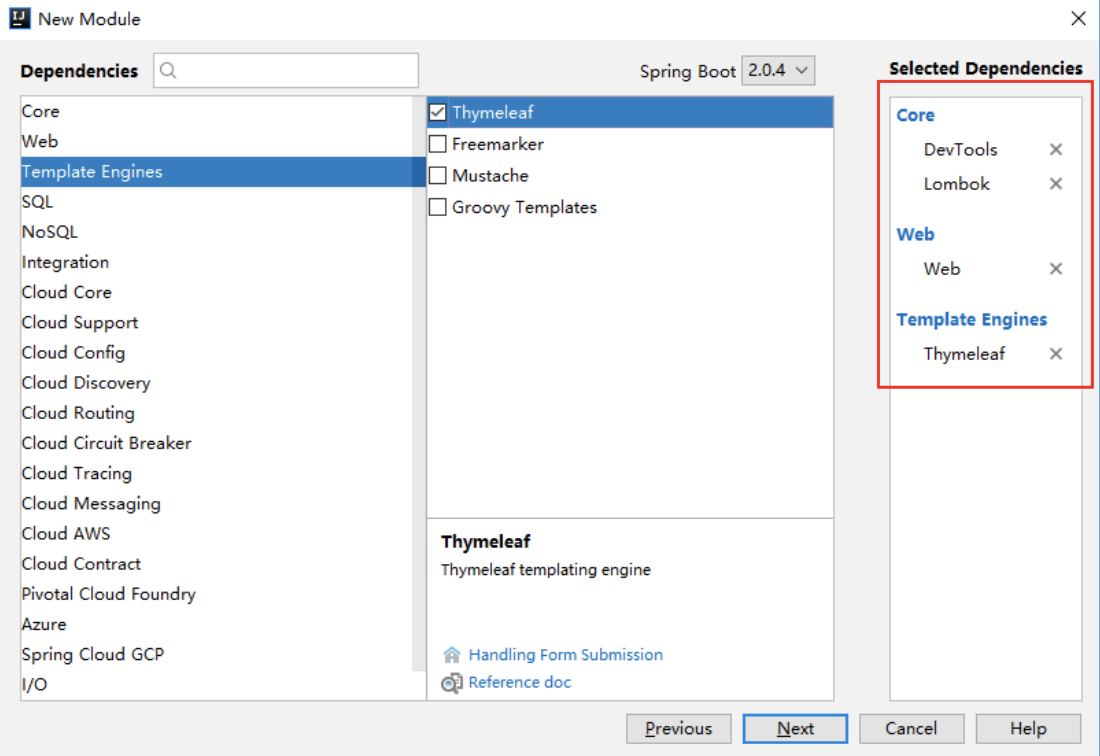
Task: Click the reference doc icon
Action: pyautogui.click(x=452, y=682)
